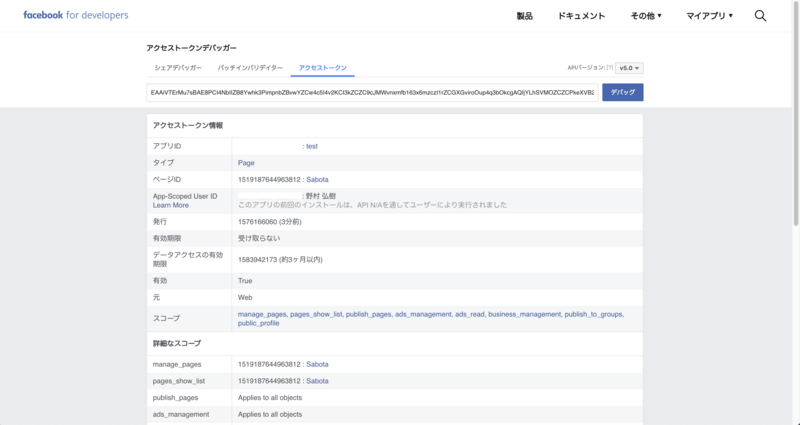
Task: Open the test app link
Action: [312, 146]
